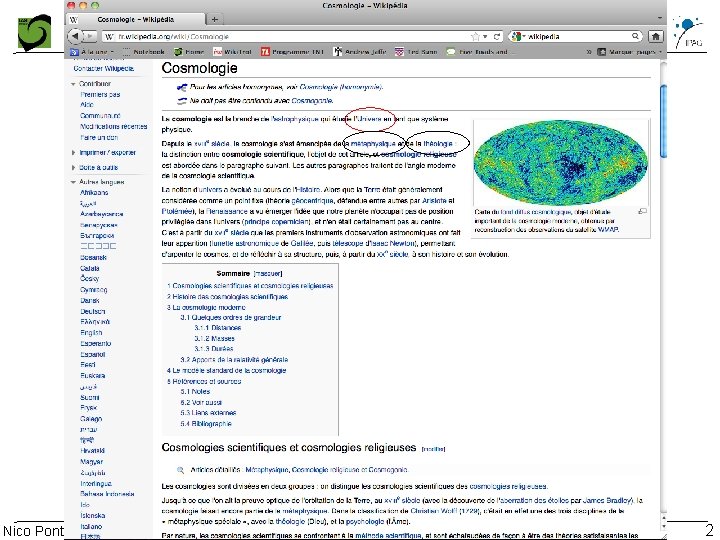The height and width of the screenshot is (540, 720).
Task: Select the 'Cosmologie – Wikipédia' tab
Action: (x=136, y=19)
